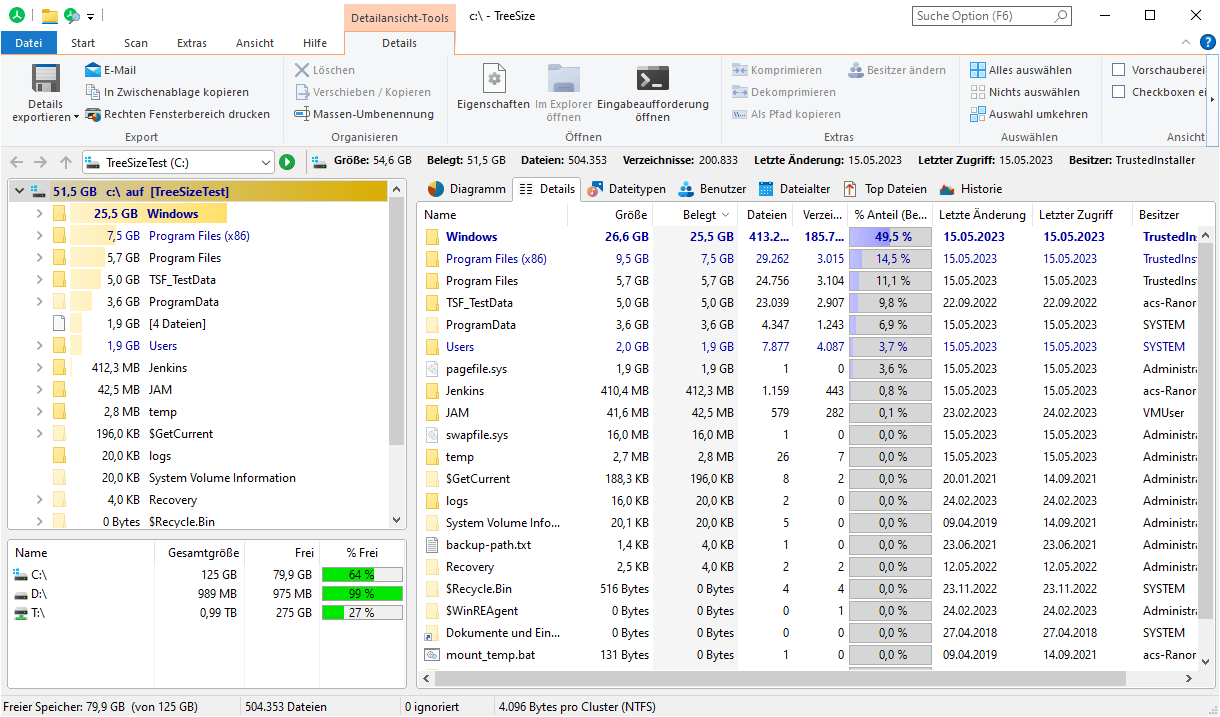Screen dimensions: 1220x717
Task: Navigate back with left arrow
Action: tap(16, 162)
